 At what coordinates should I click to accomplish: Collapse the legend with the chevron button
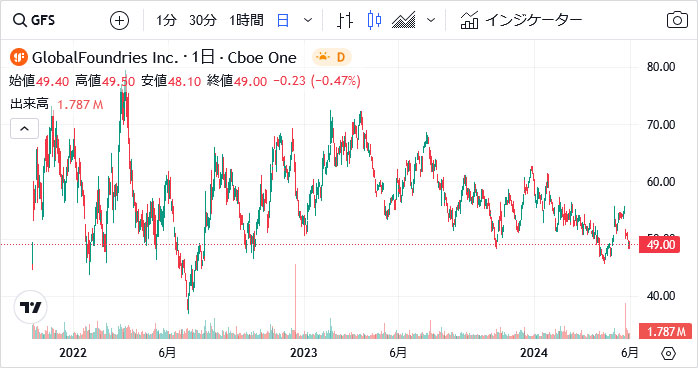24,129
